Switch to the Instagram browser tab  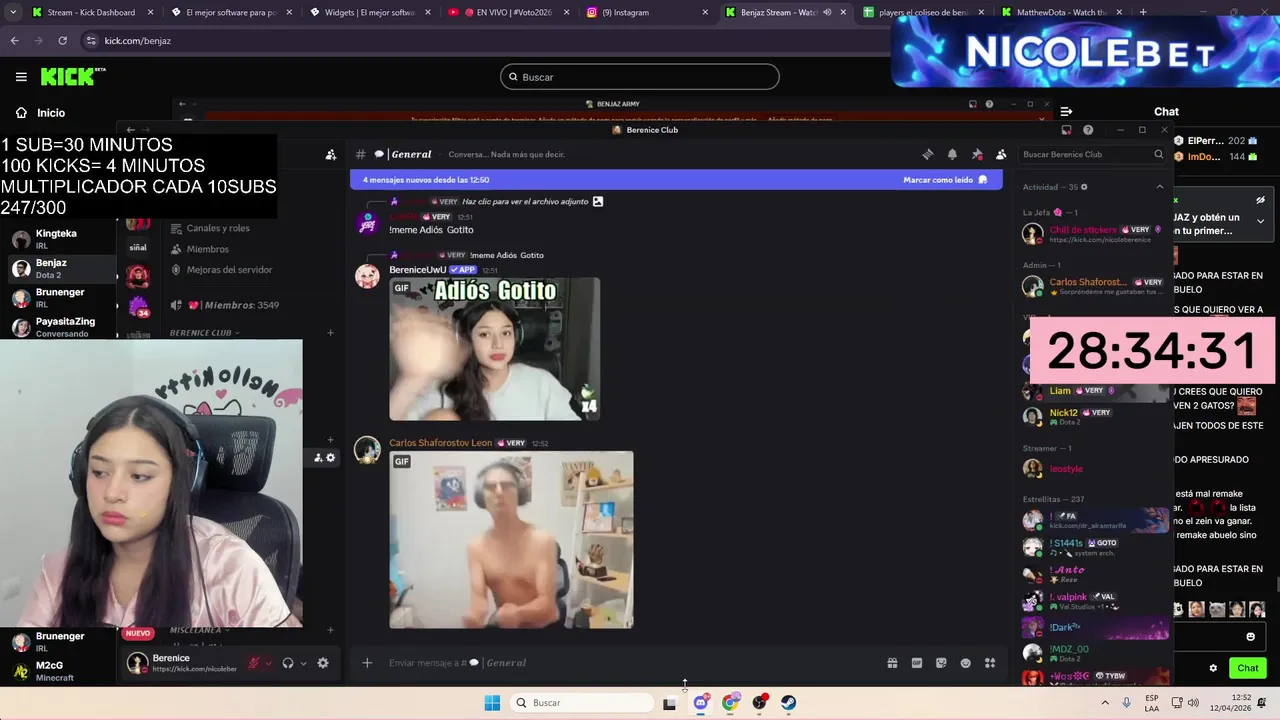point(645,13)
